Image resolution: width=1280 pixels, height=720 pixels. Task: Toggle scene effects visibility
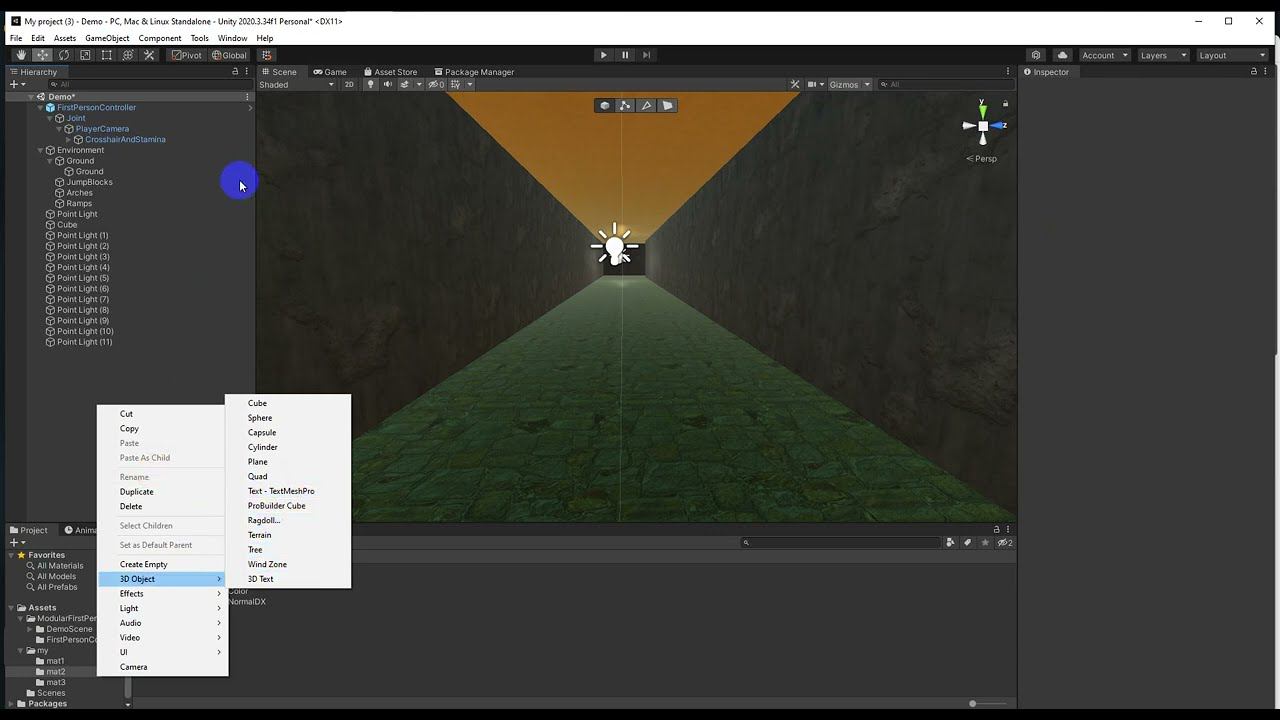click(405, 84)
